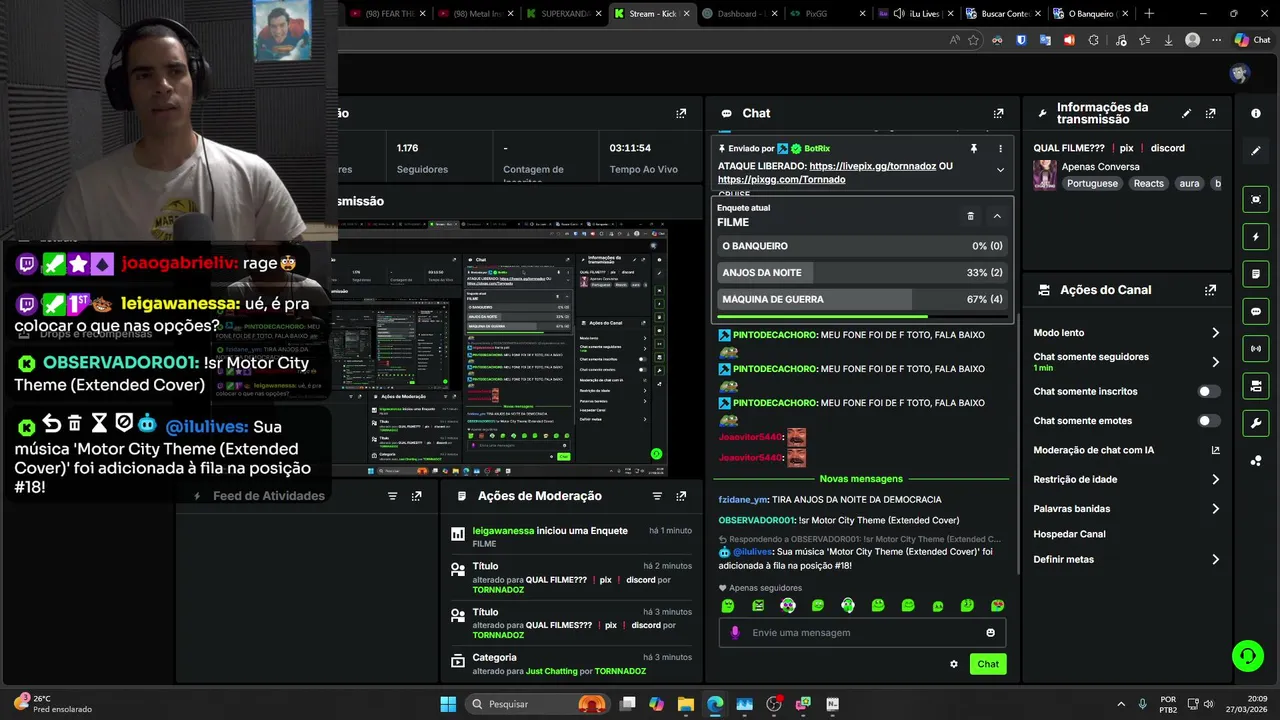Click the pencil edit icon in sidebar

1256,151
